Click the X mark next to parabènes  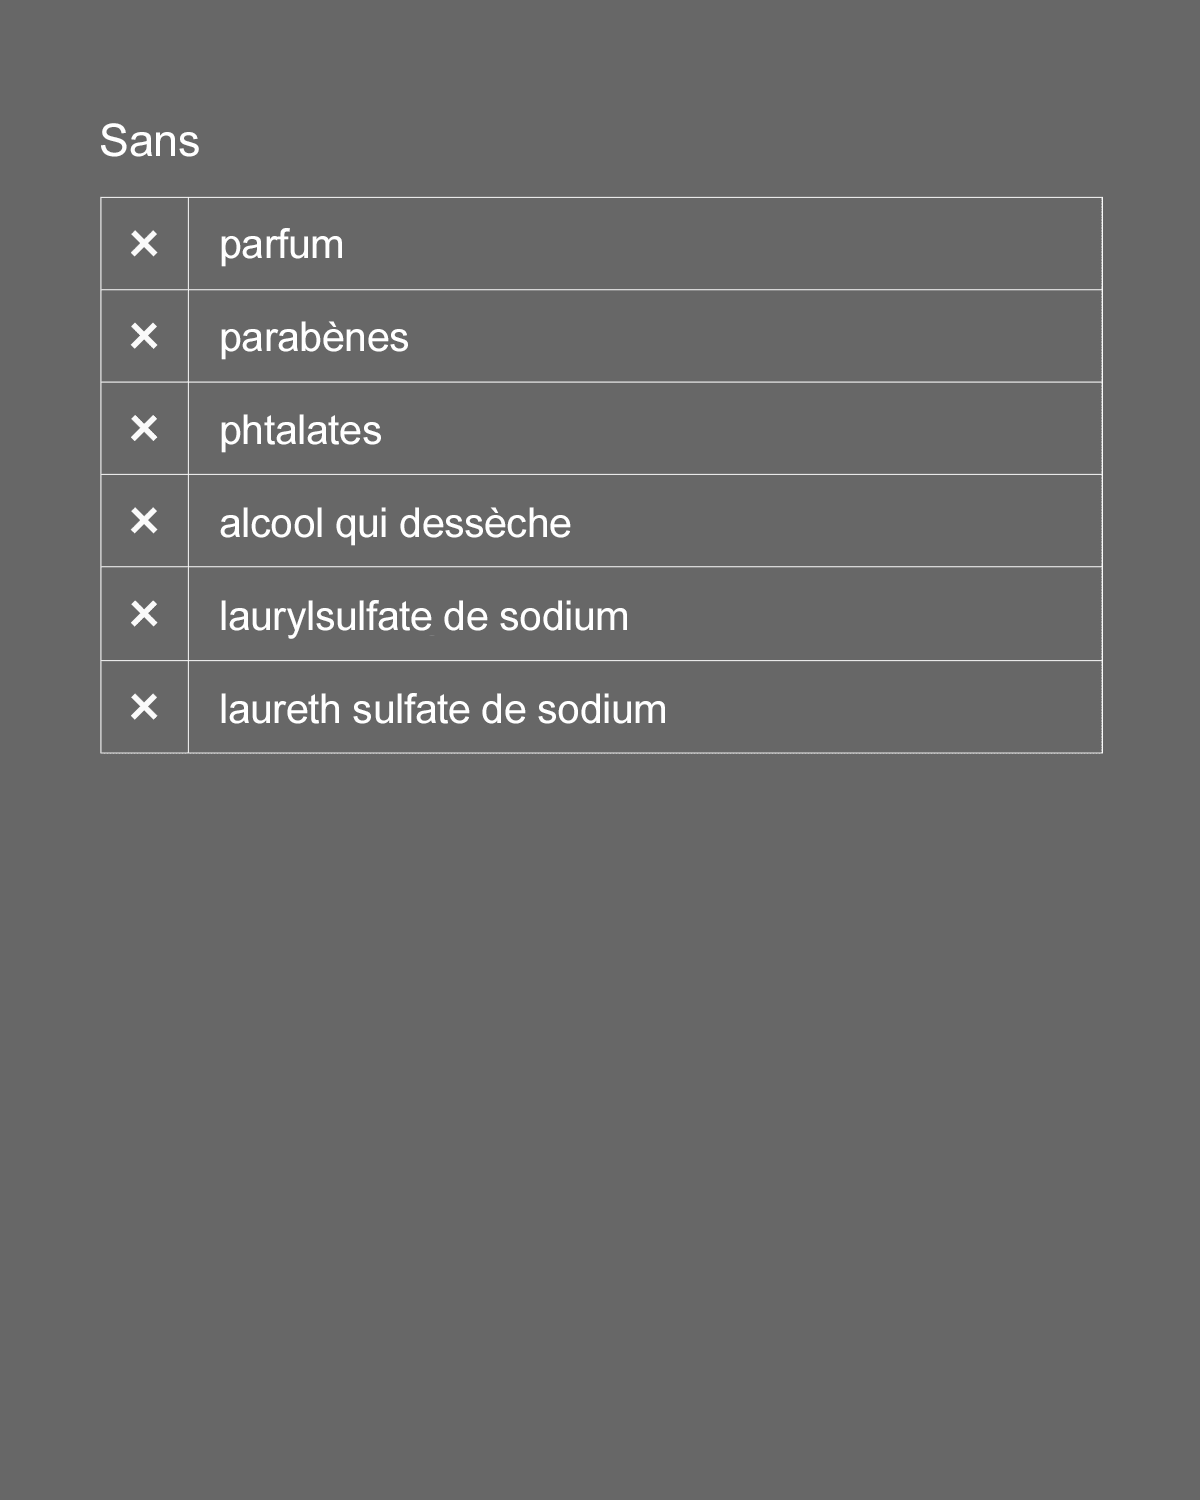coord(144,336)
